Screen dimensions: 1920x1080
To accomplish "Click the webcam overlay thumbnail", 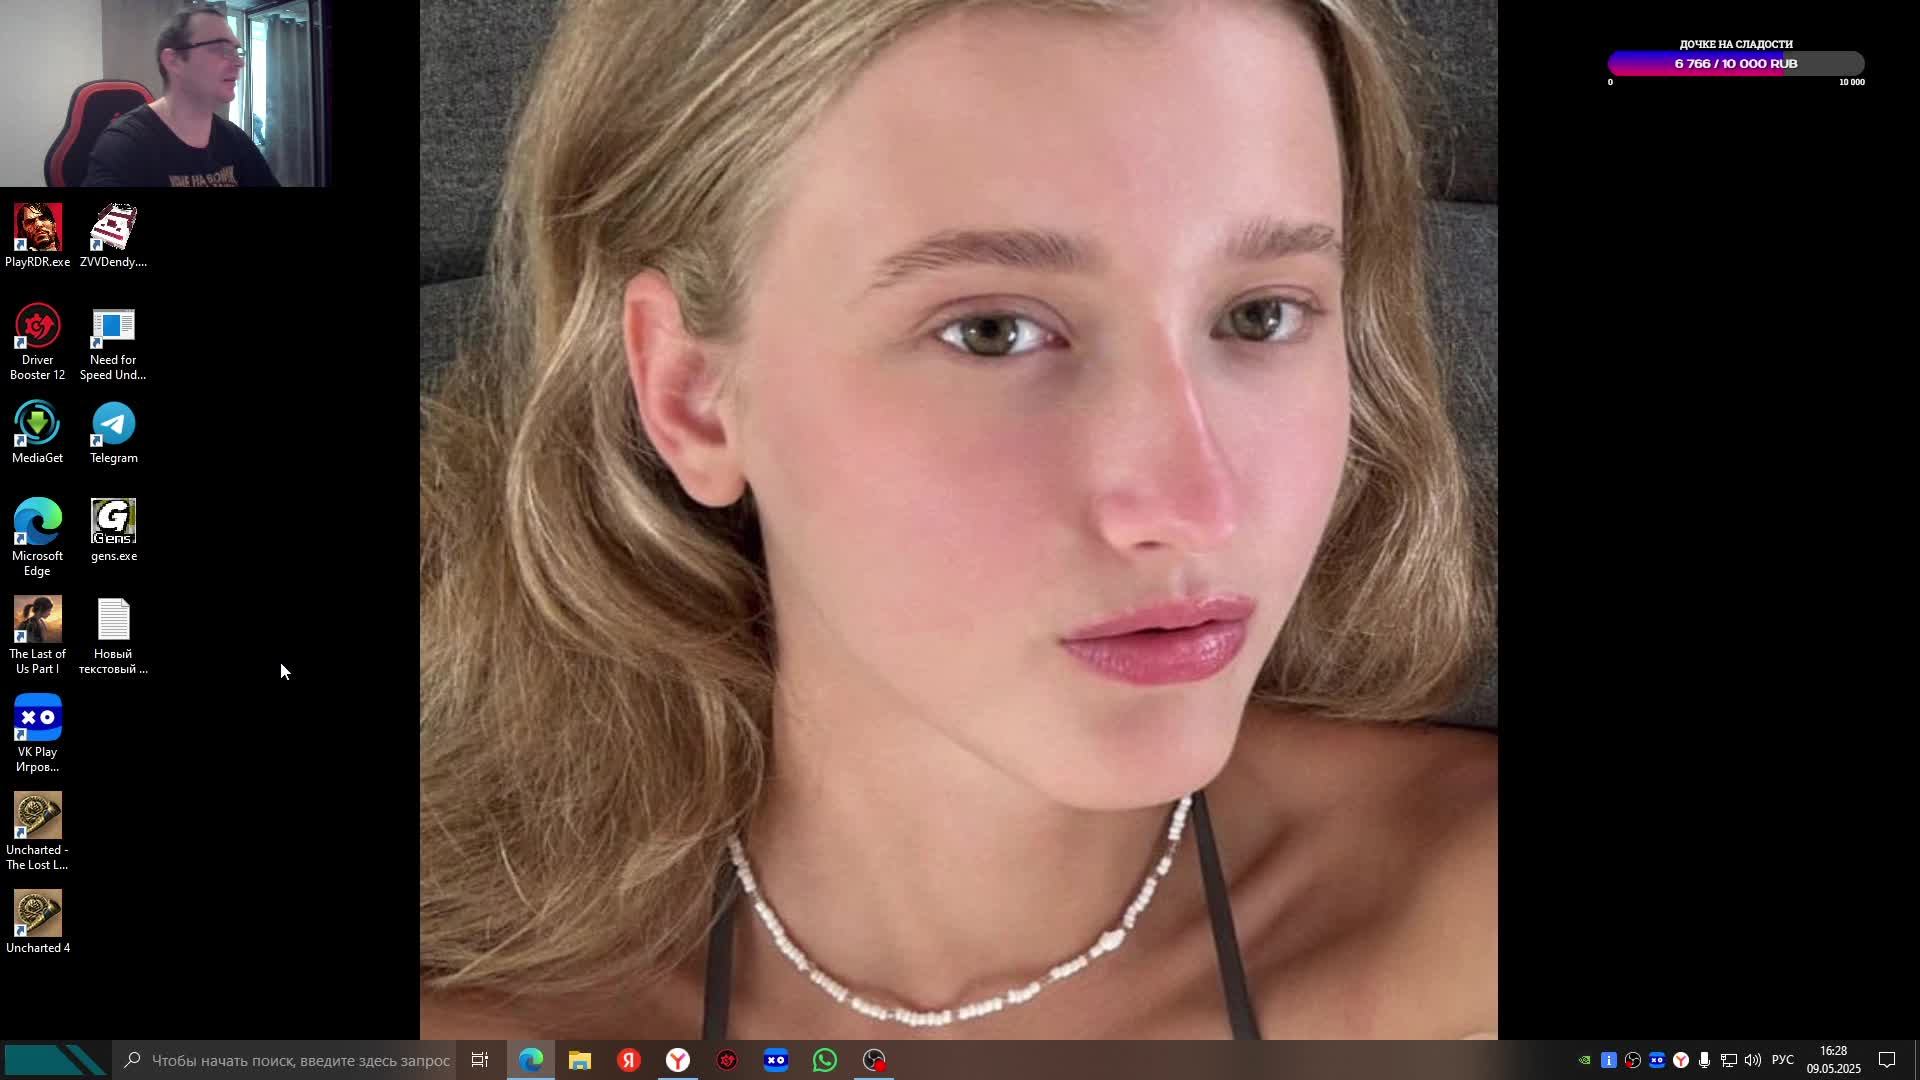I will tap(163, 93).
